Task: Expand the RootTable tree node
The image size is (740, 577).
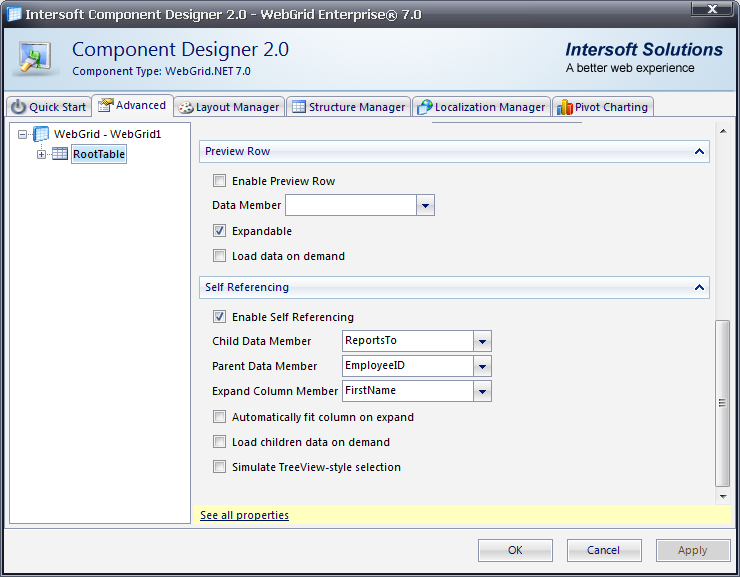Action: (x=42, y=154)
